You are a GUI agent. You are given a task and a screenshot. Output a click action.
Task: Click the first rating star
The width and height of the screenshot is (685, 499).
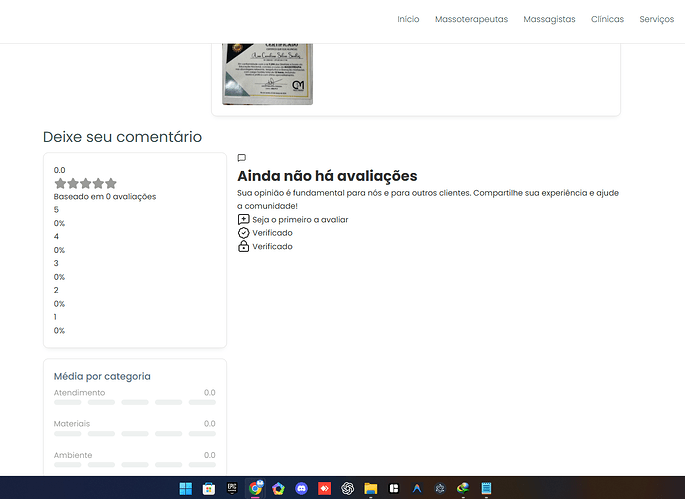(x=60, y=184)
